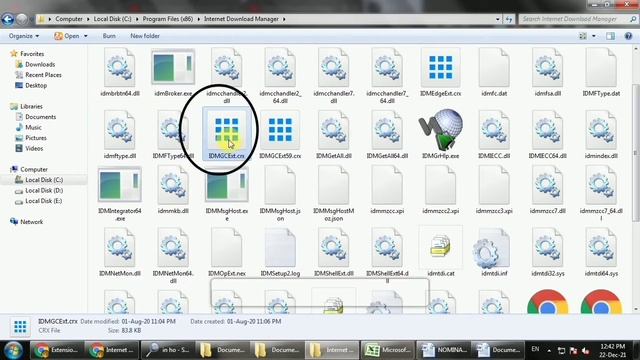
Task: Select the IDMGCExt.crx file icon
Action: [227, 130]
